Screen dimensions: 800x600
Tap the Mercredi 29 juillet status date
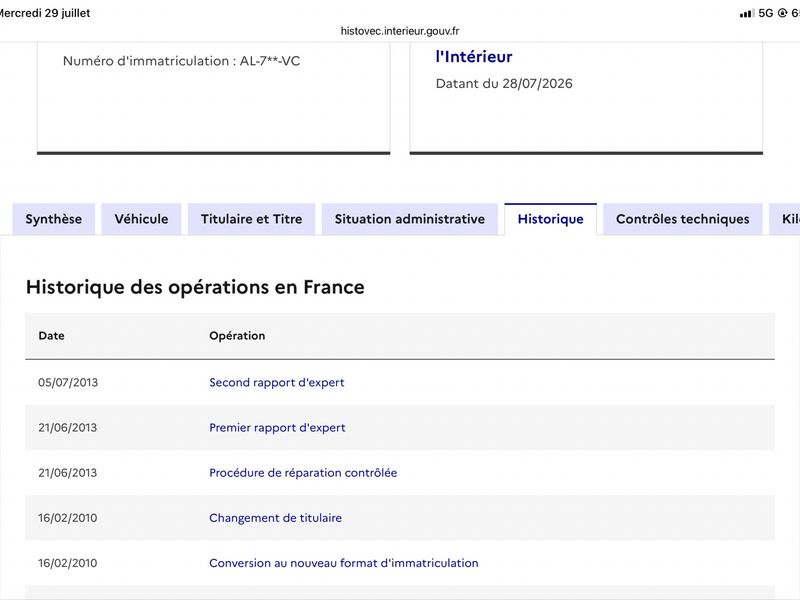click(x=45, y=13)
